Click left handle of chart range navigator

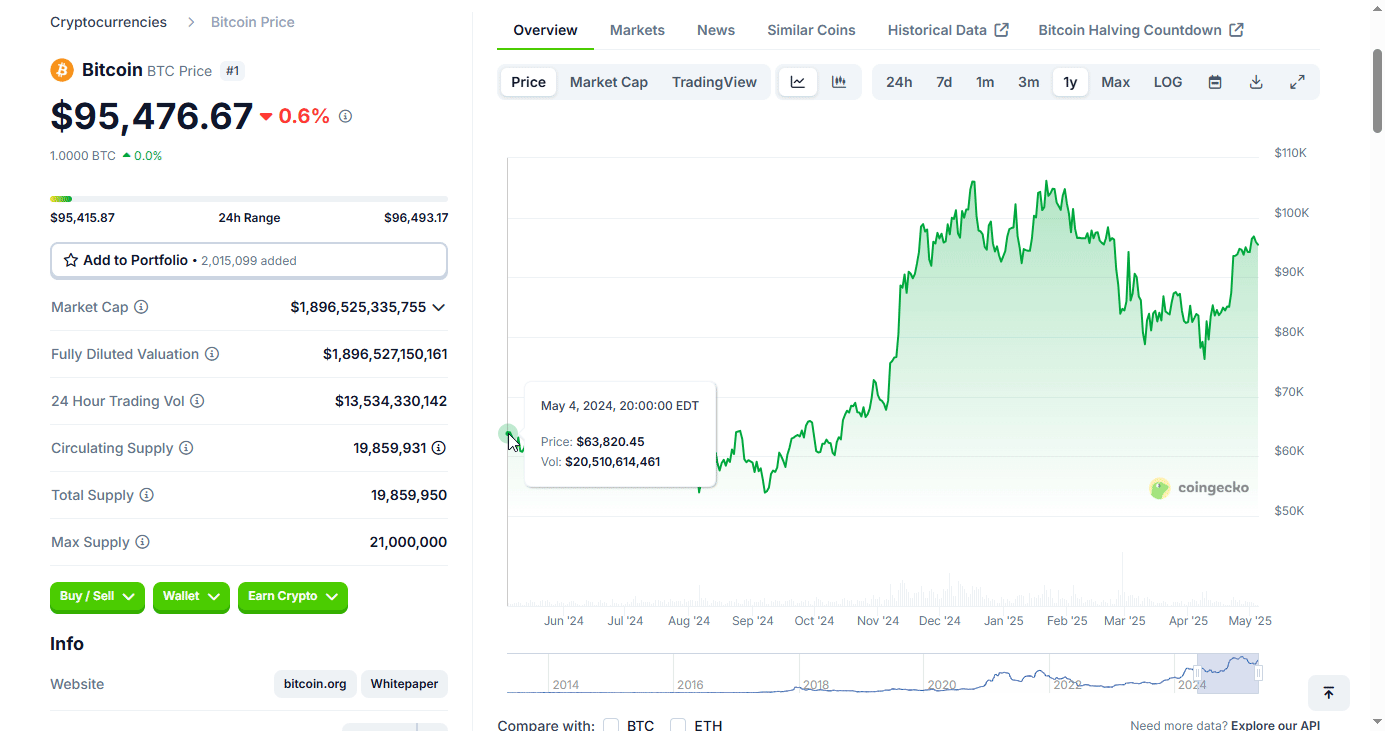pyautogui.click(x=1197, y=673)
